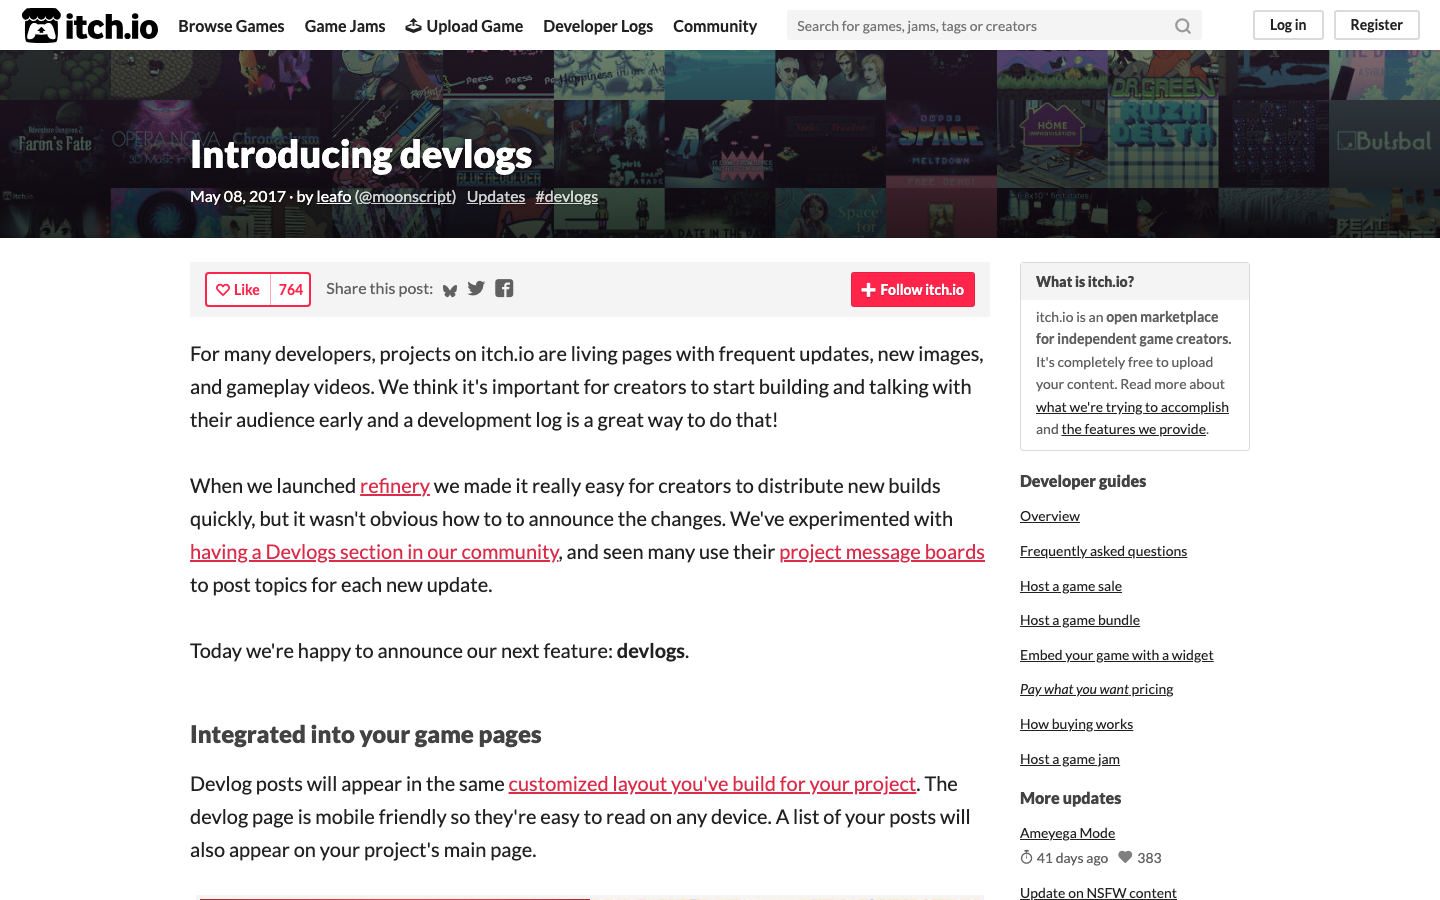Image resolution: width=1440 pixels, height=900 pixels.
Task: Open author leafo's profile
Action: (334, 196)
